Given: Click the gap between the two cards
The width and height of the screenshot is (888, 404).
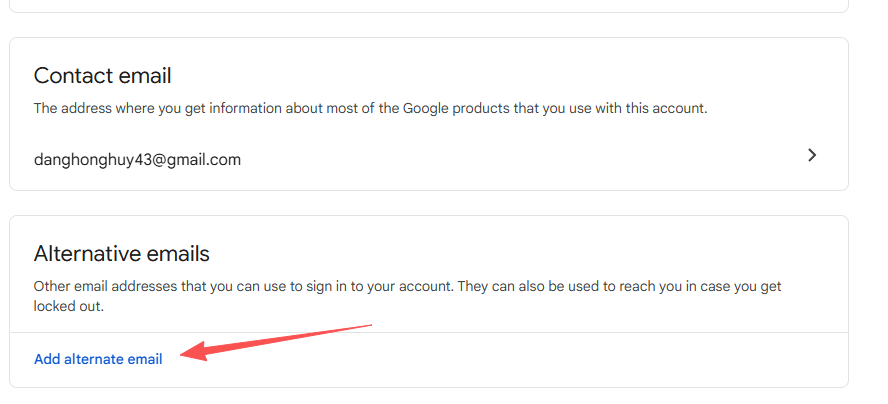Looking at the screenshot, I should point(428,203).
